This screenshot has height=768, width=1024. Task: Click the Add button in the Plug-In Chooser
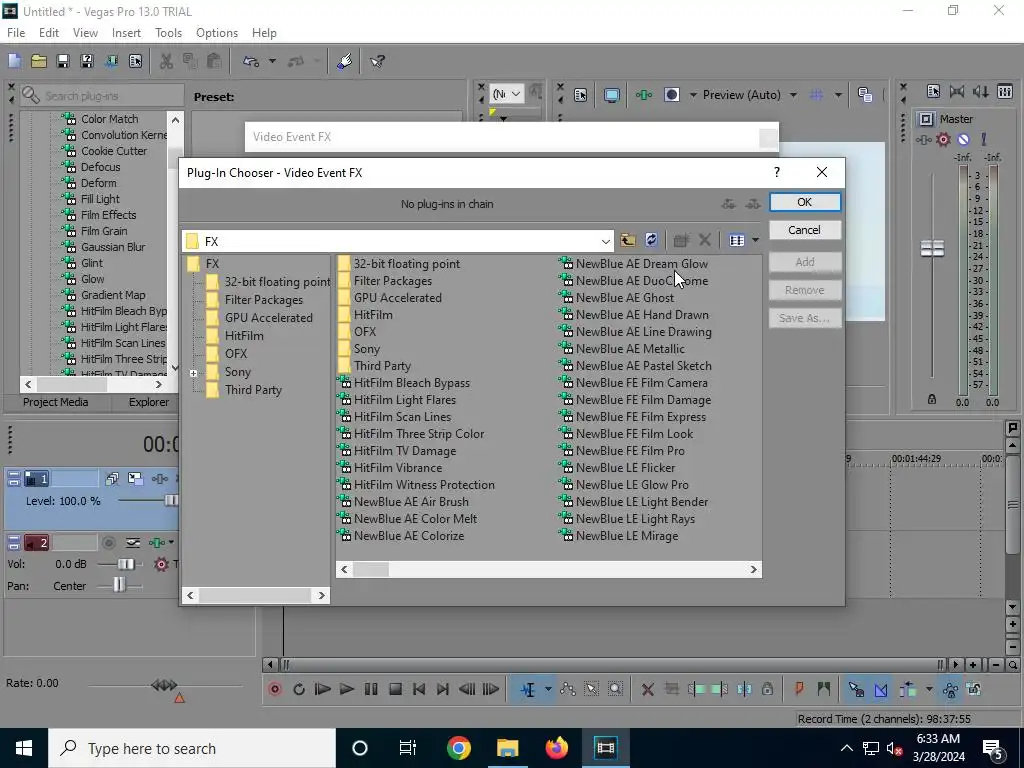pyautogui.click(x=805, y=262)
